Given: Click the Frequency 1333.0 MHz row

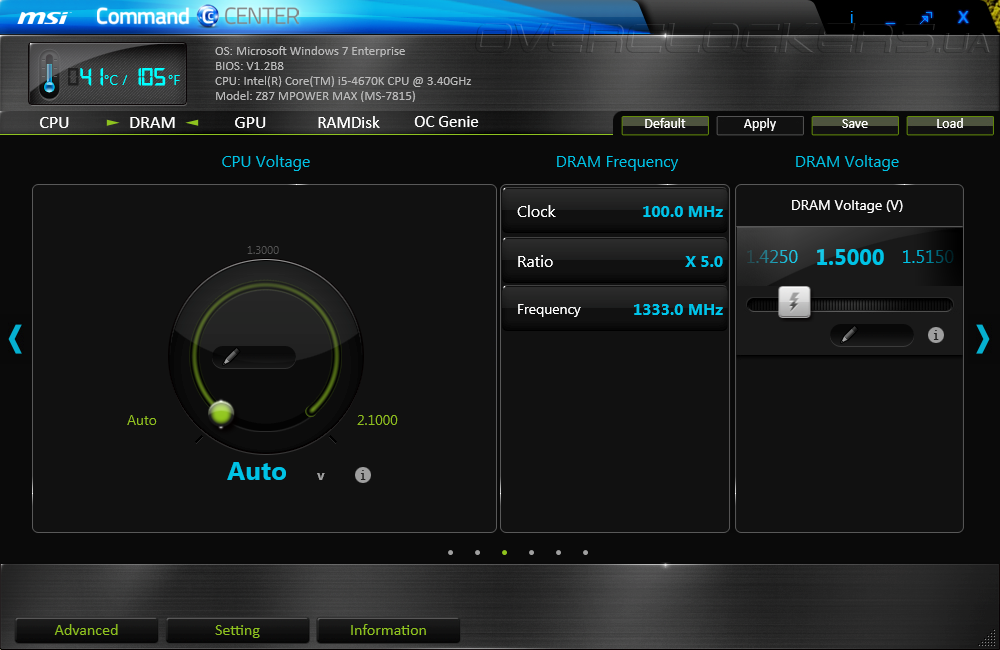Looking at the screenshot, I should [615, 309].
